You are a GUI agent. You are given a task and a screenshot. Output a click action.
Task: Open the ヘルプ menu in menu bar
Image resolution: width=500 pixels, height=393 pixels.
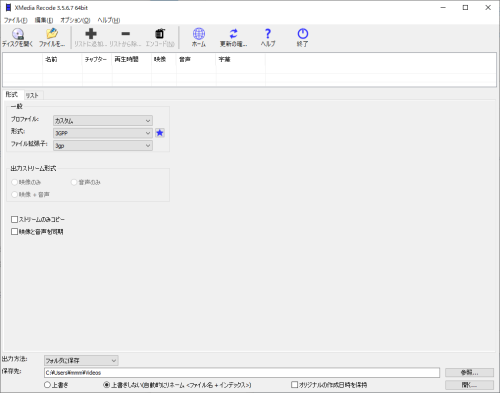point(109,20)
